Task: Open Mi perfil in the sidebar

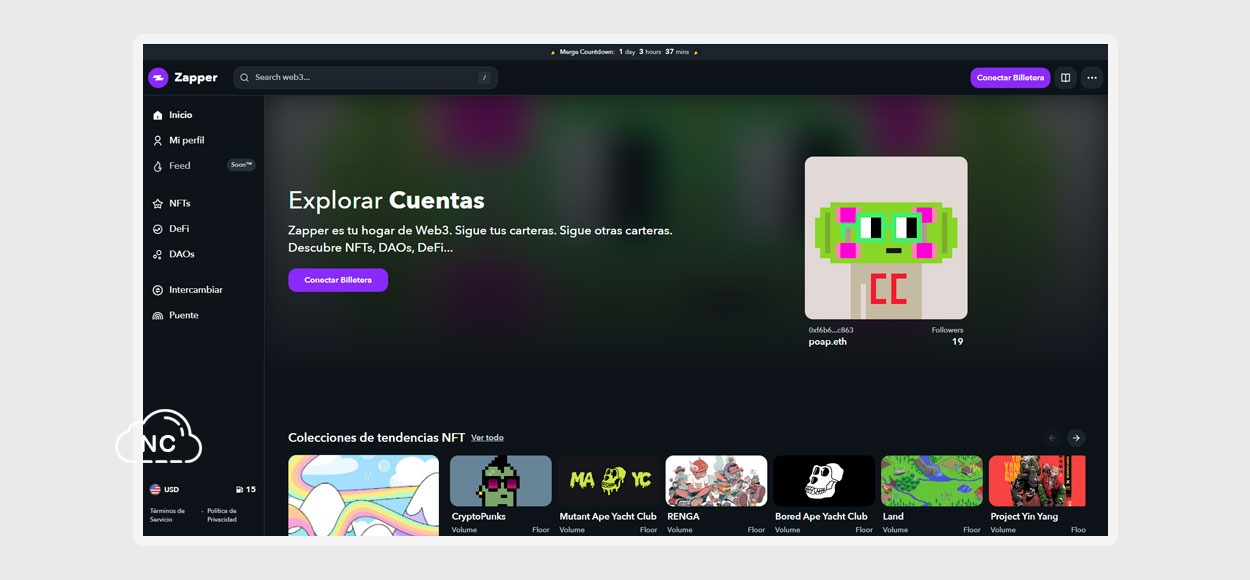Action: 186,140
